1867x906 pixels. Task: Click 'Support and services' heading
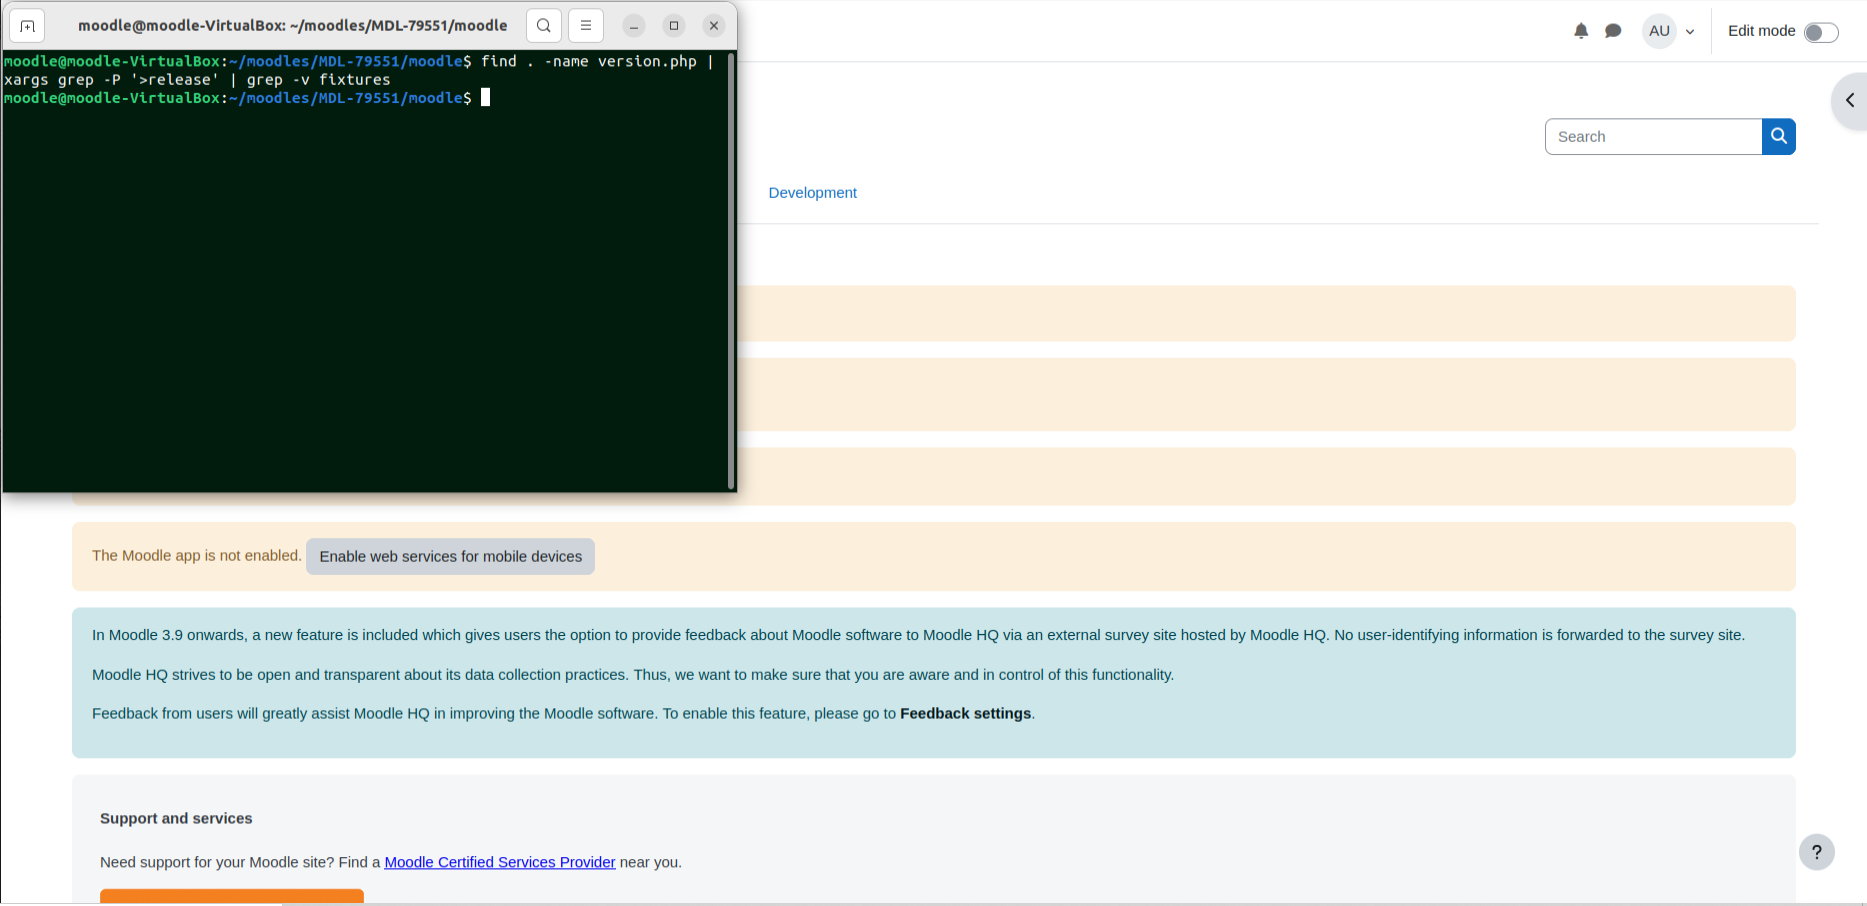(176, 818)
